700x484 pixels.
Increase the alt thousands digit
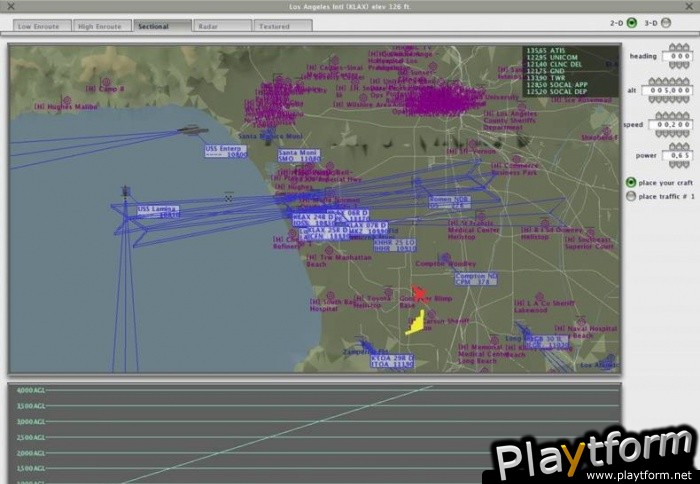tap(666, 82)
